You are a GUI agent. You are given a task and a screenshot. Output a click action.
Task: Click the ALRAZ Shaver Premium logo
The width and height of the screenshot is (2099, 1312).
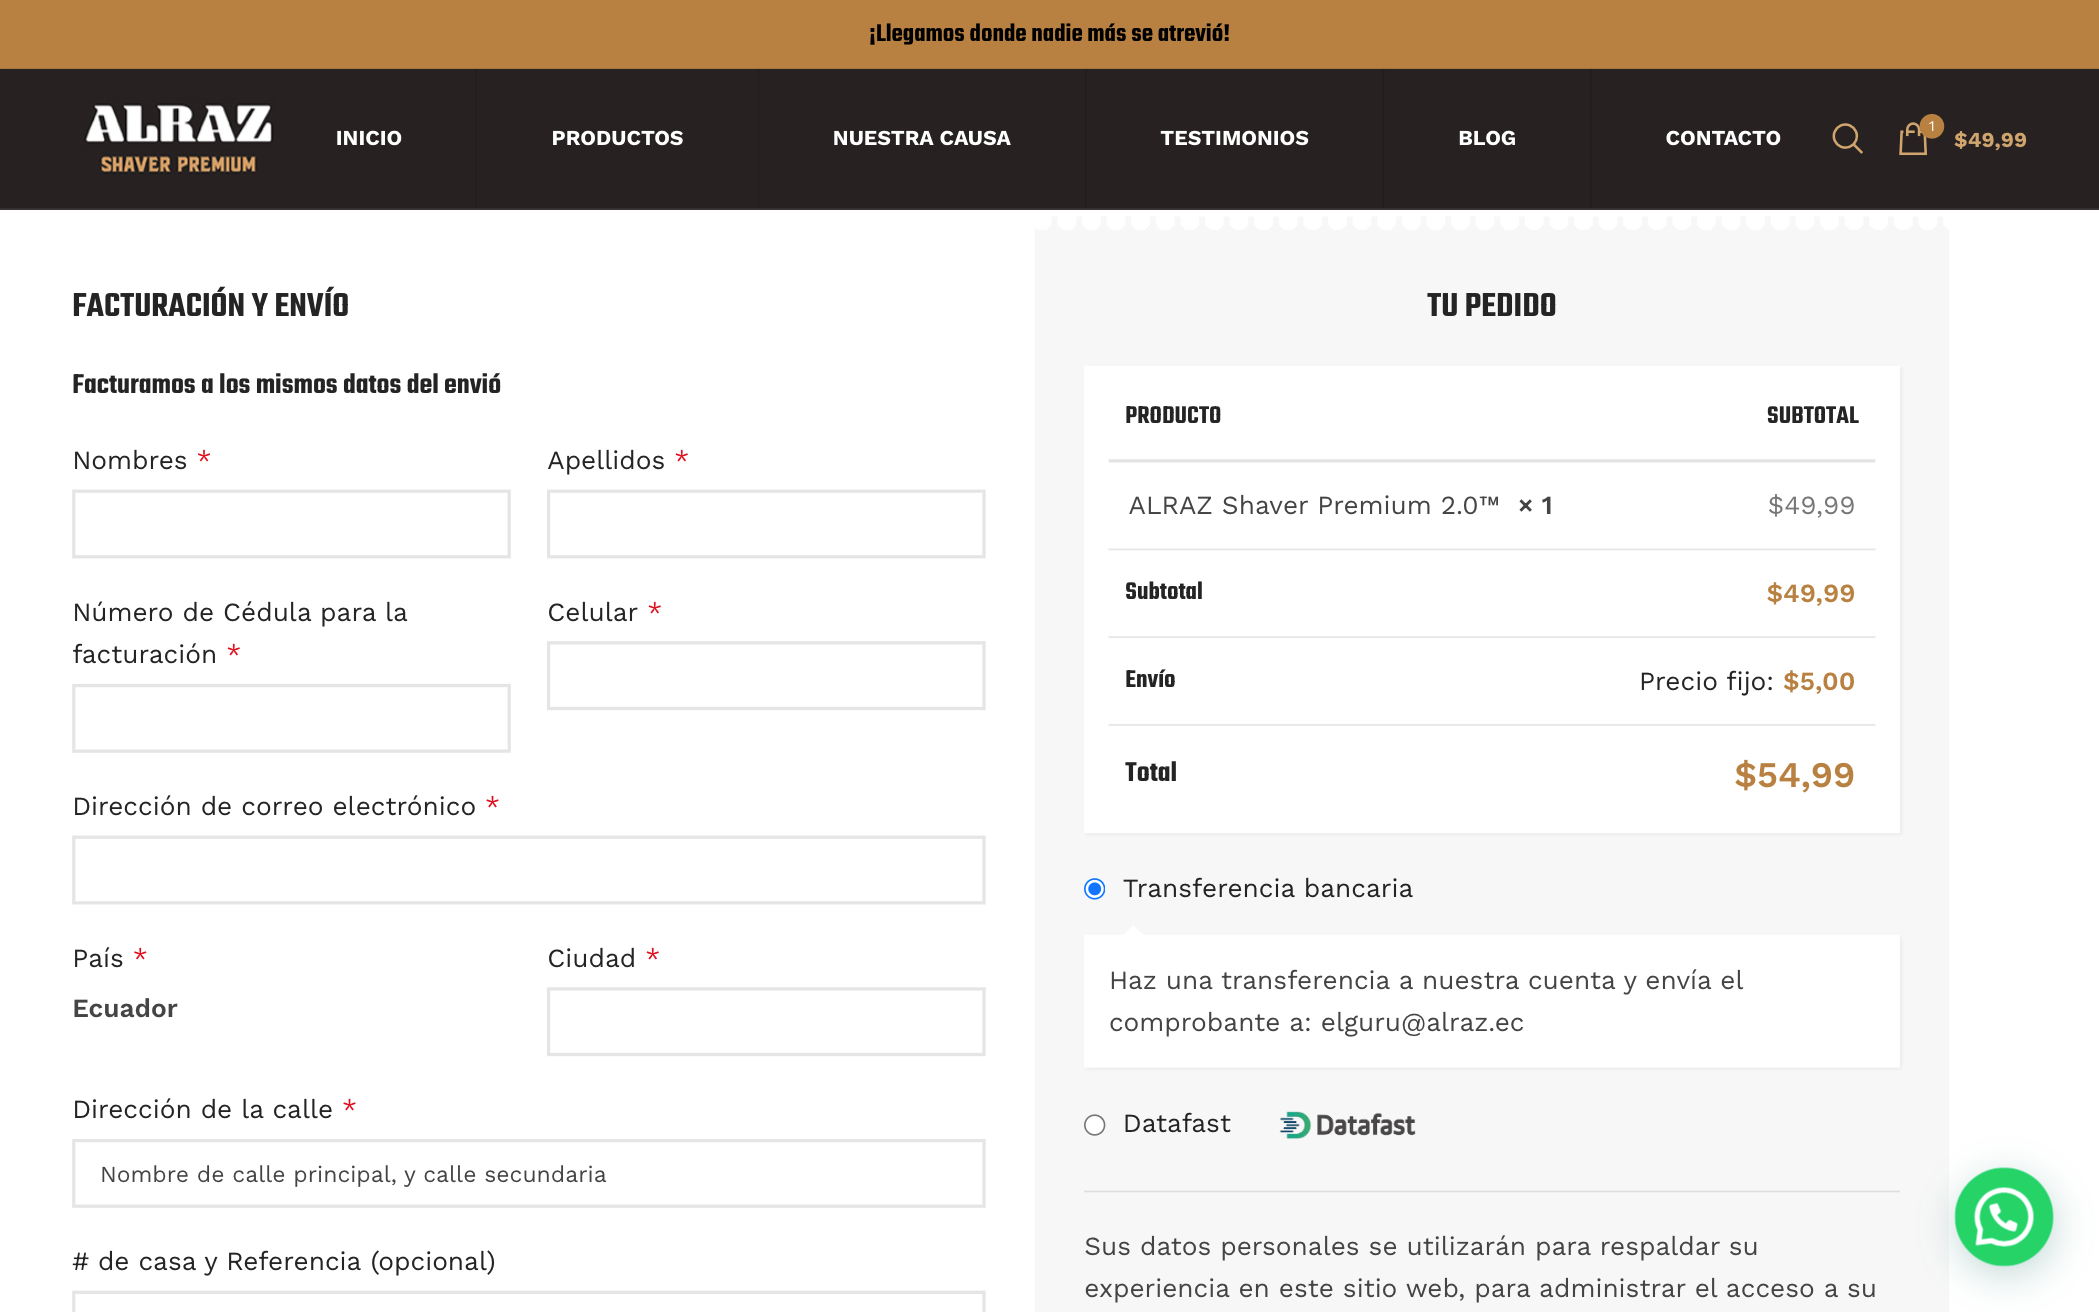pyautogui.click(x=178, y=138)
